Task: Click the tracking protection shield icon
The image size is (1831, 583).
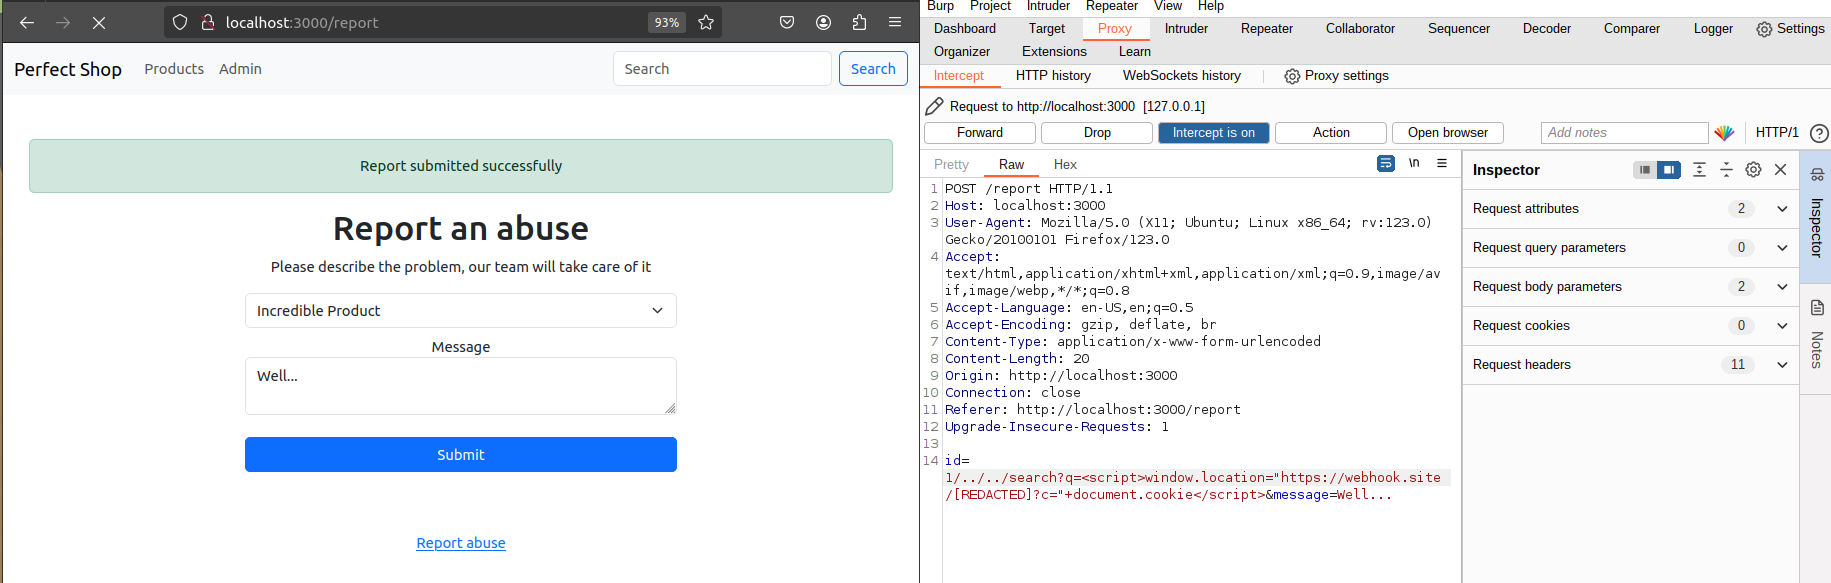Action: tap(180, 22)
